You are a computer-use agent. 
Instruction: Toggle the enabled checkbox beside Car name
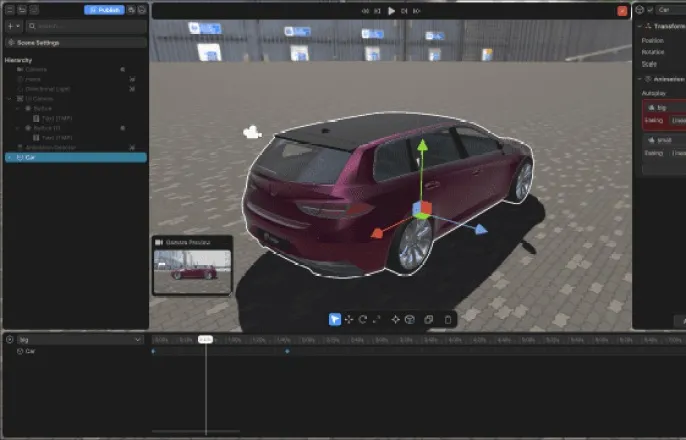[650, 10]
